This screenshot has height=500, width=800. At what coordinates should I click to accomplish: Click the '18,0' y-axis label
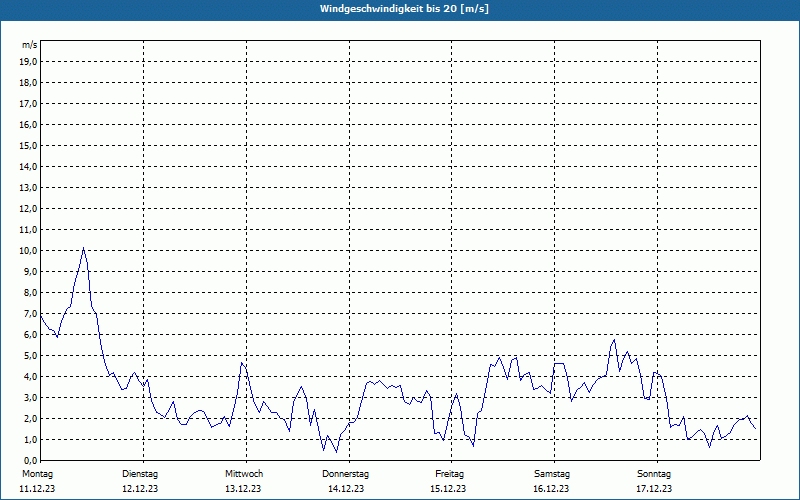29,83
